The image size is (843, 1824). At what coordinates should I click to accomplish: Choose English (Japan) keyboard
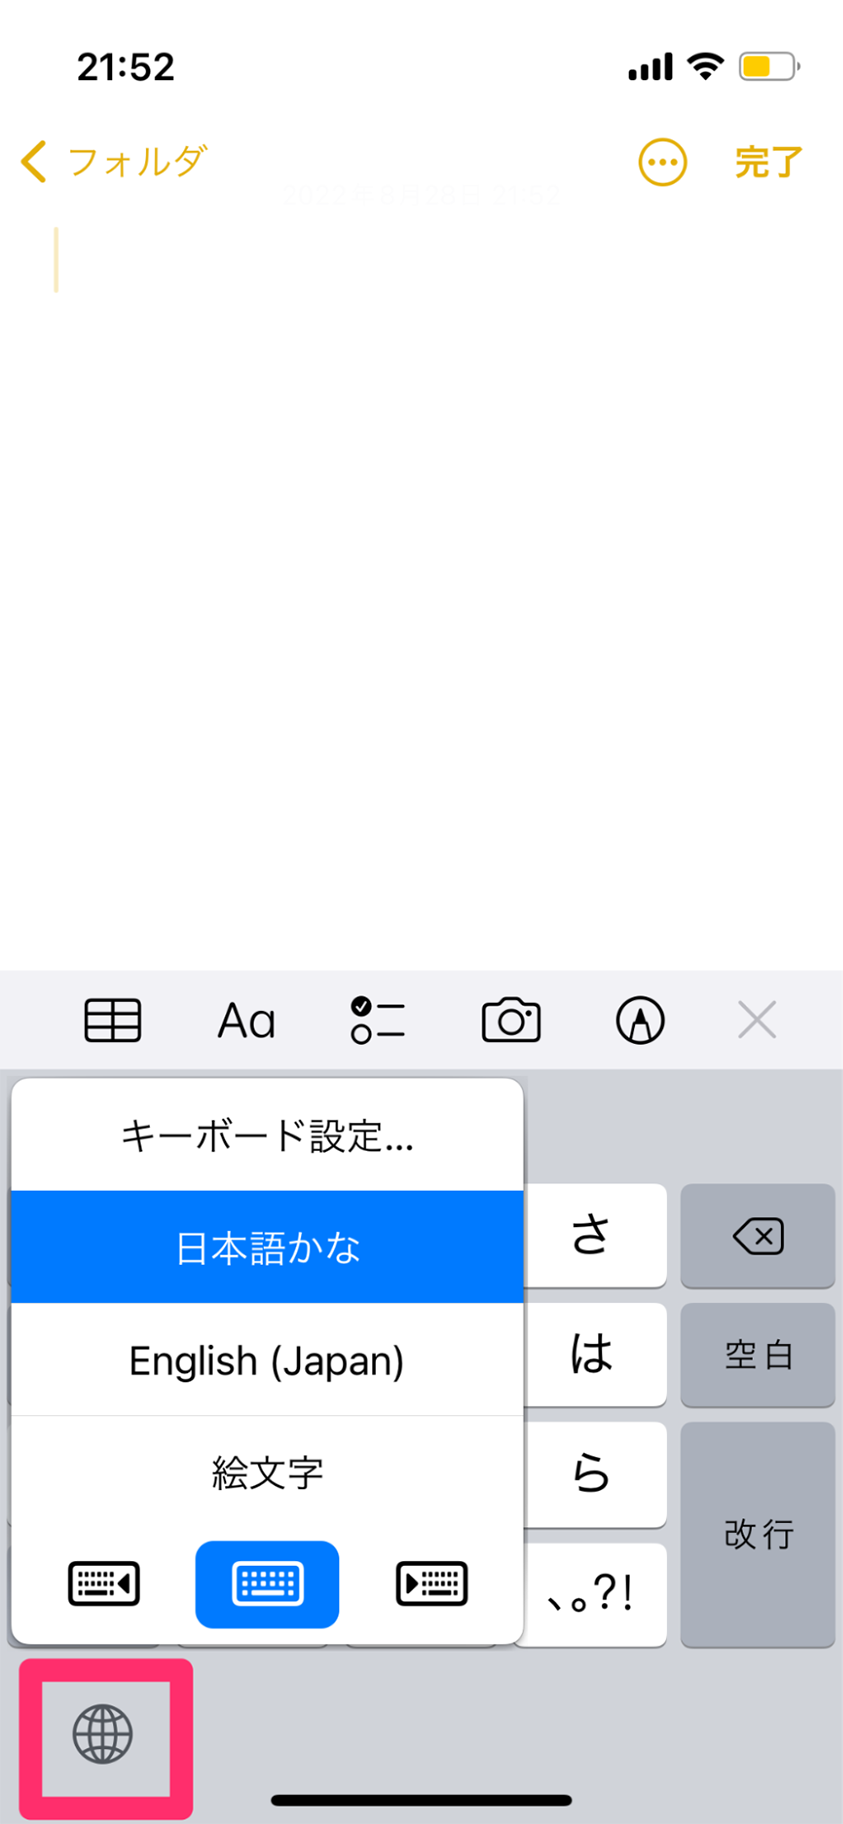[x=267, y=1360]
